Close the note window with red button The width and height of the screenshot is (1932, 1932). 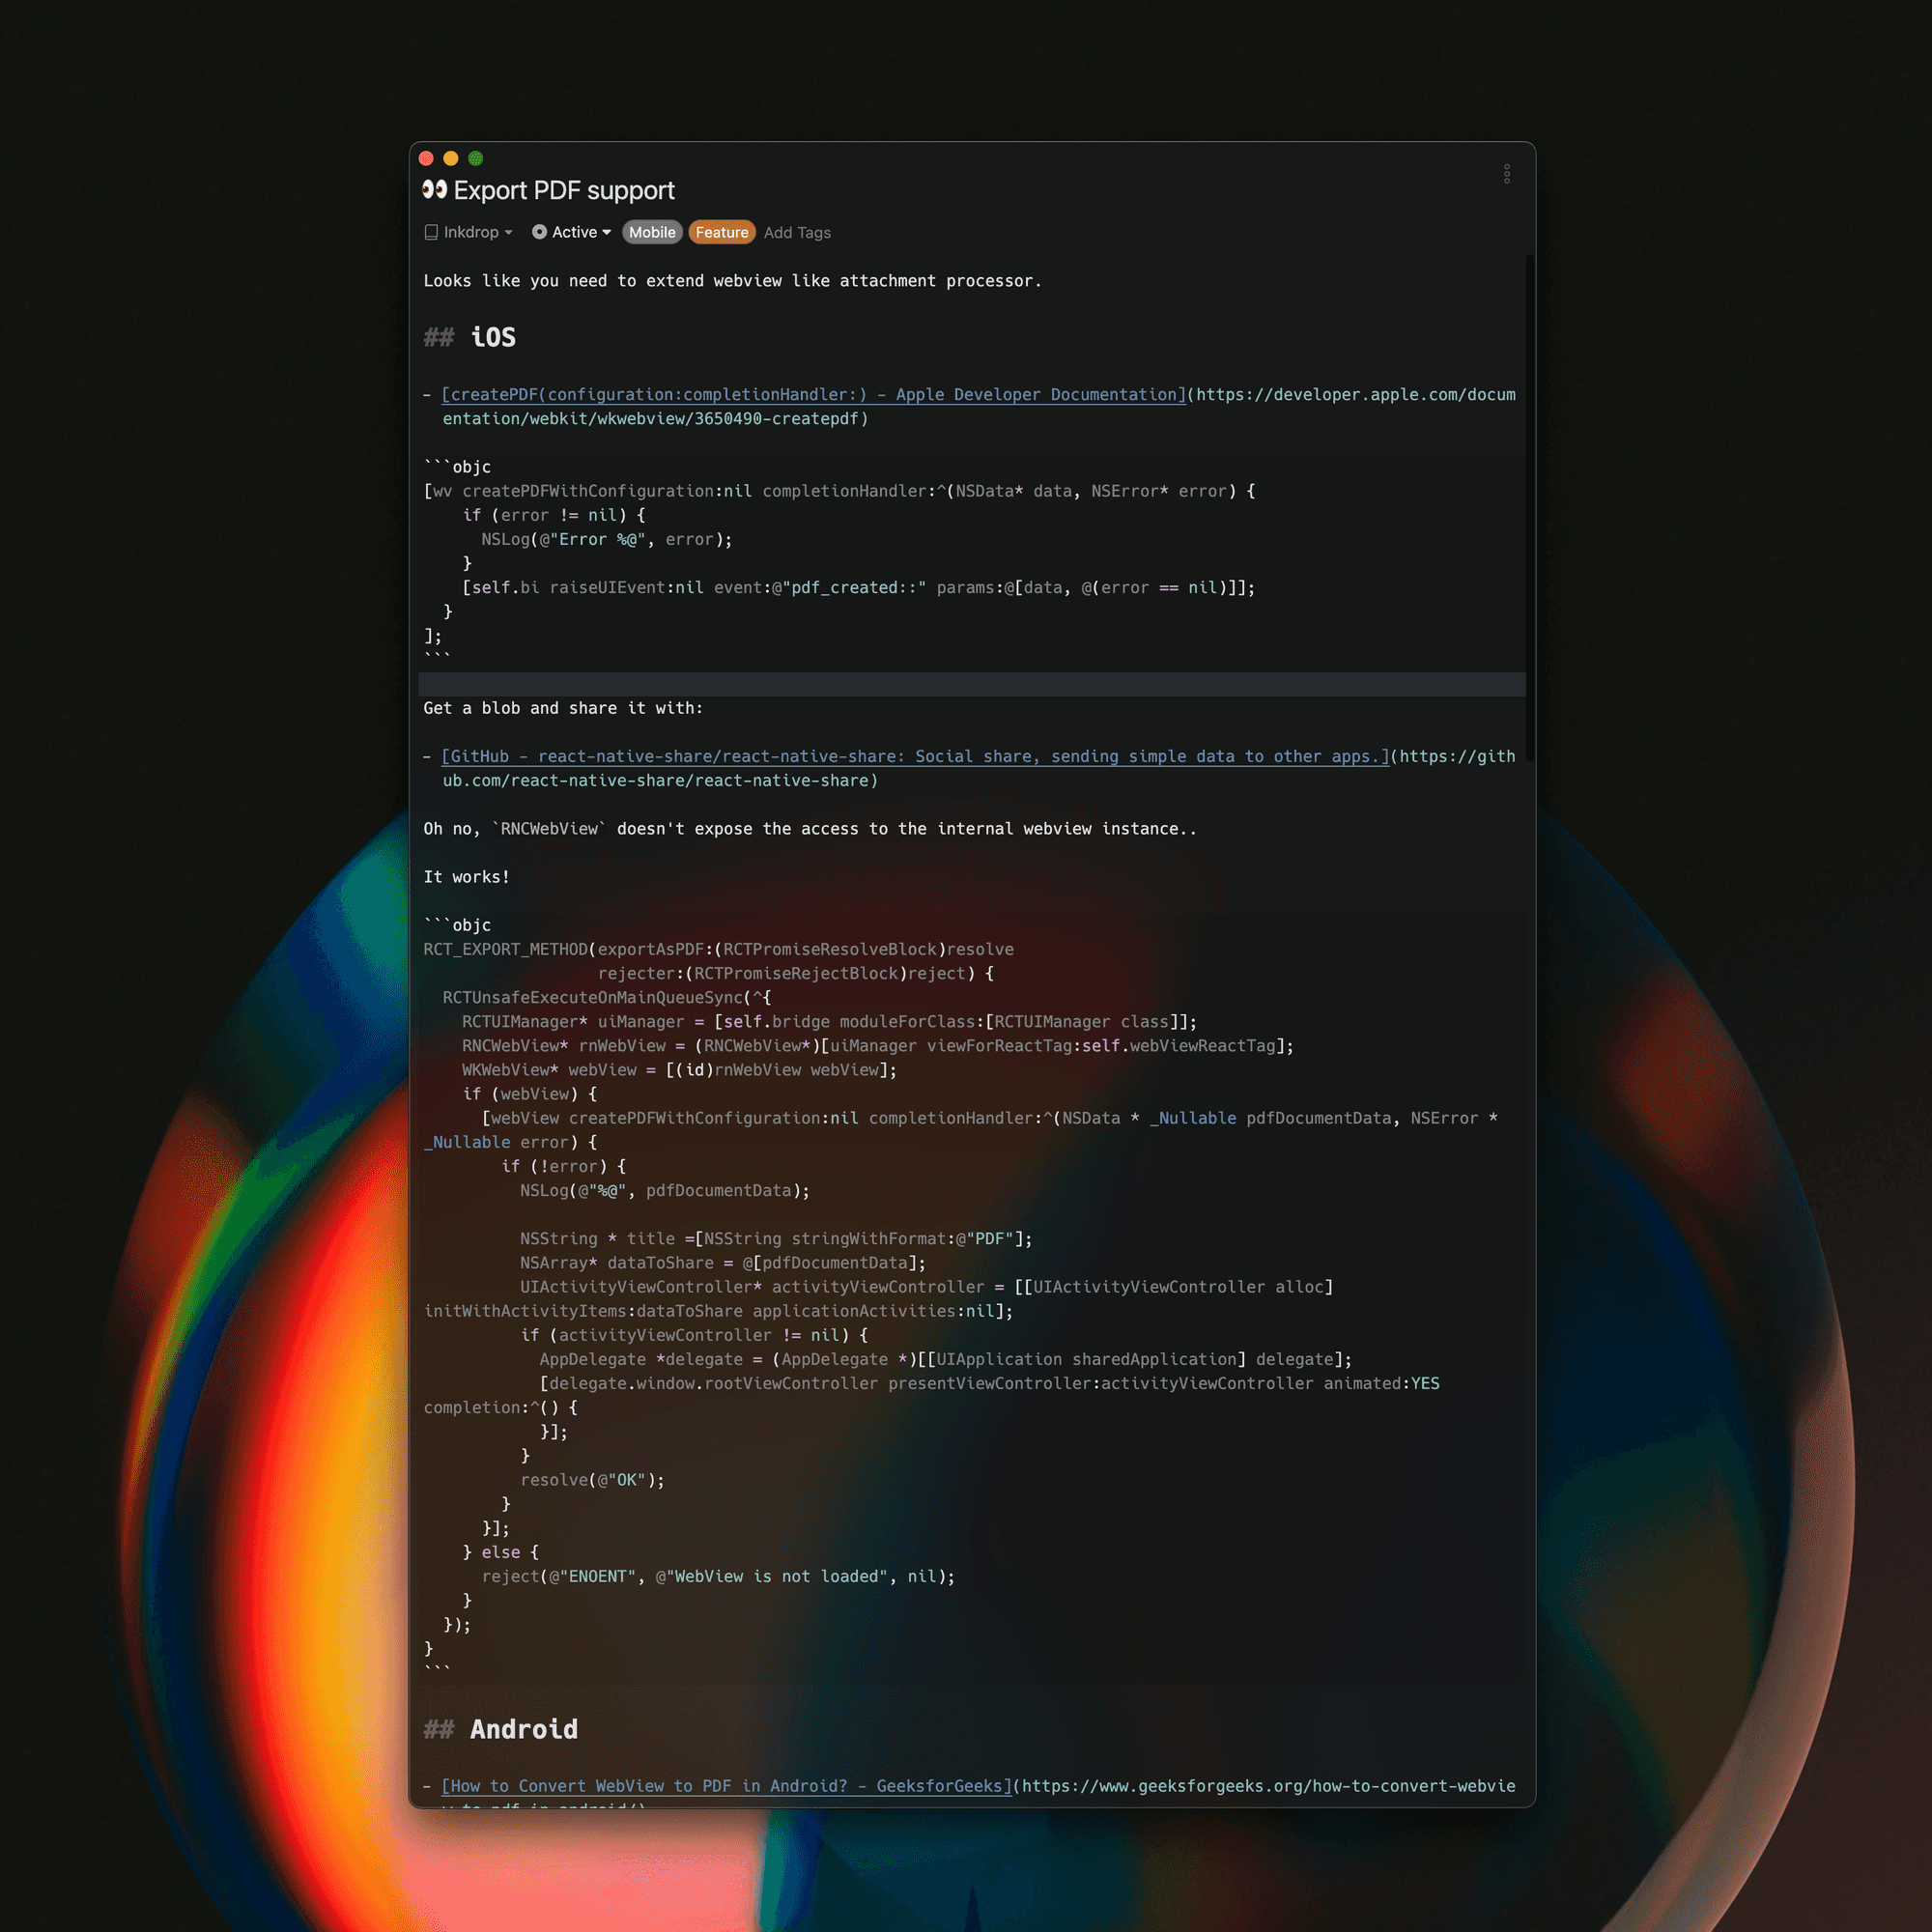[x=426, y=158]
